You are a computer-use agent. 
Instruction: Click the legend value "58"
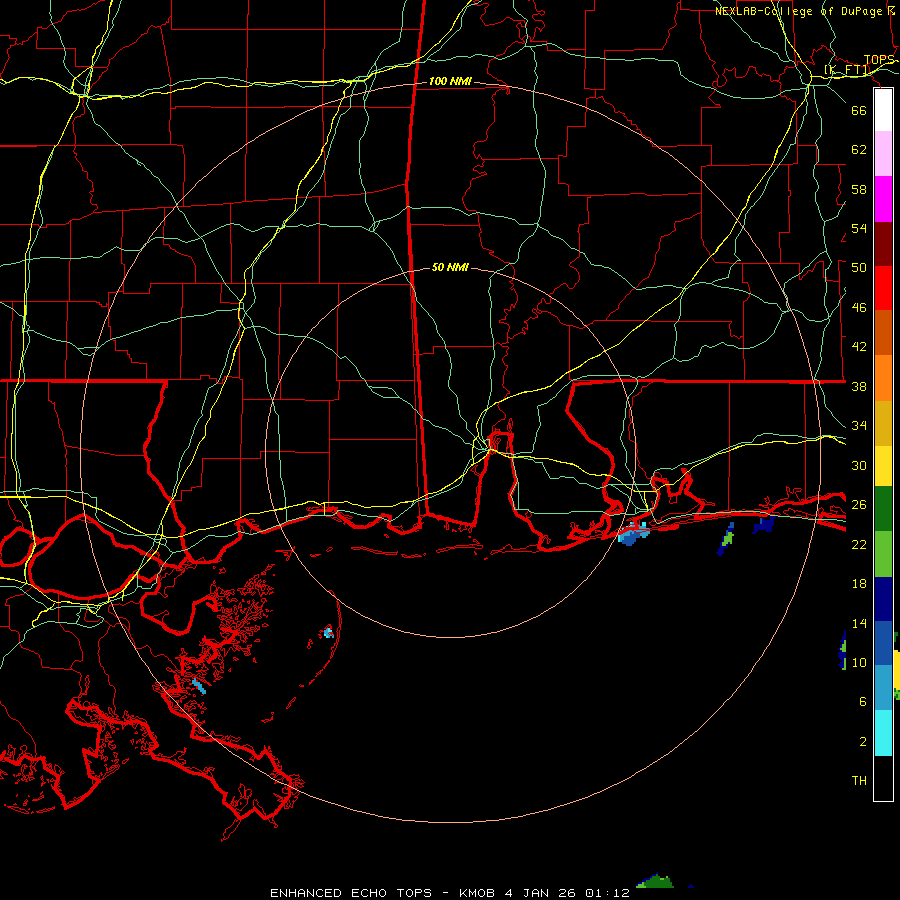pyautogui.click(x=859, y=189)
